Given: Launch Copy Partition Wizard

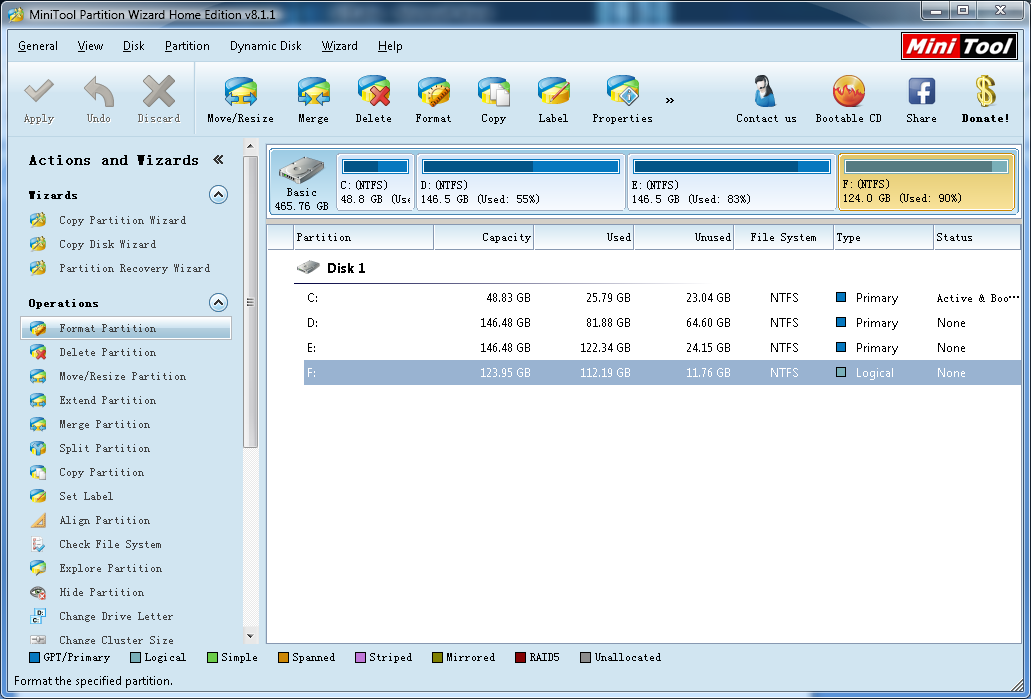Looking at the screenshot, I should 122,220.
